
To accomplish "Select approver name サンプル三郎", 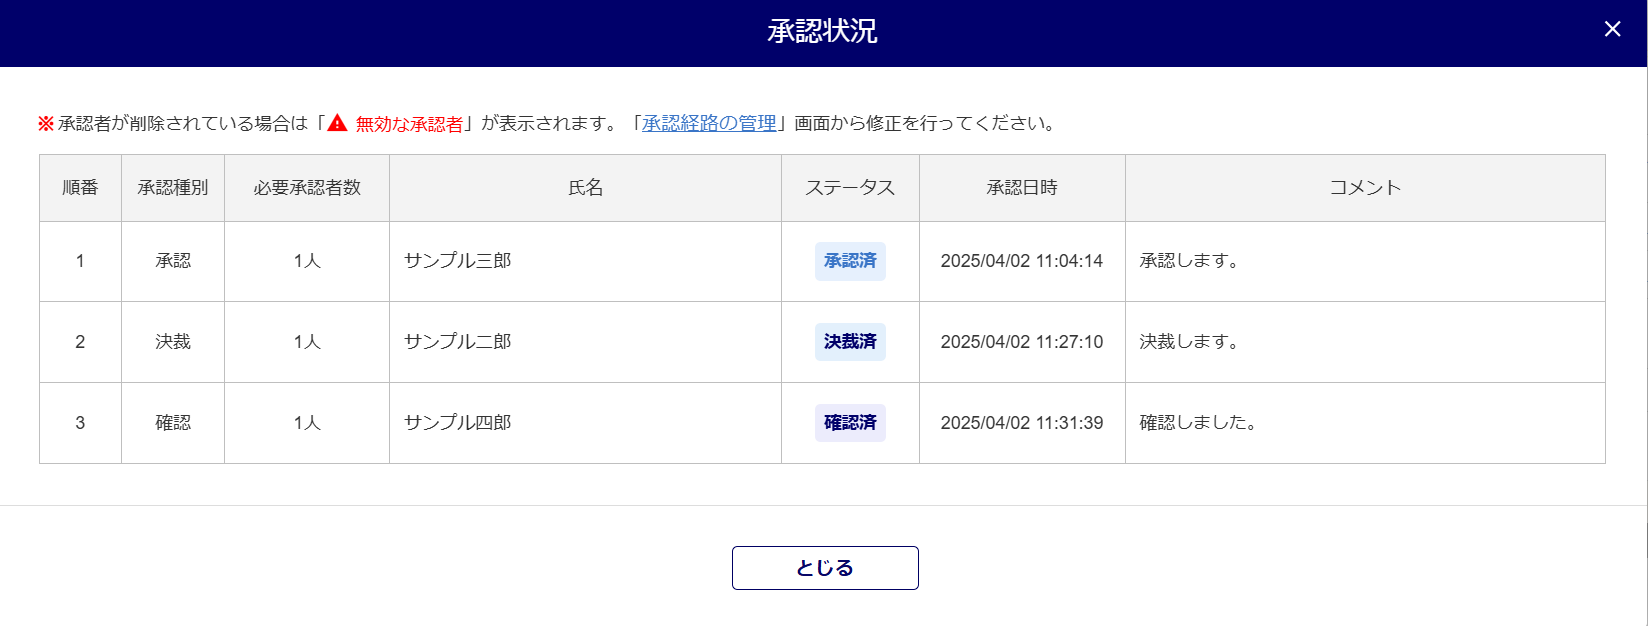I will pos(458,261).
